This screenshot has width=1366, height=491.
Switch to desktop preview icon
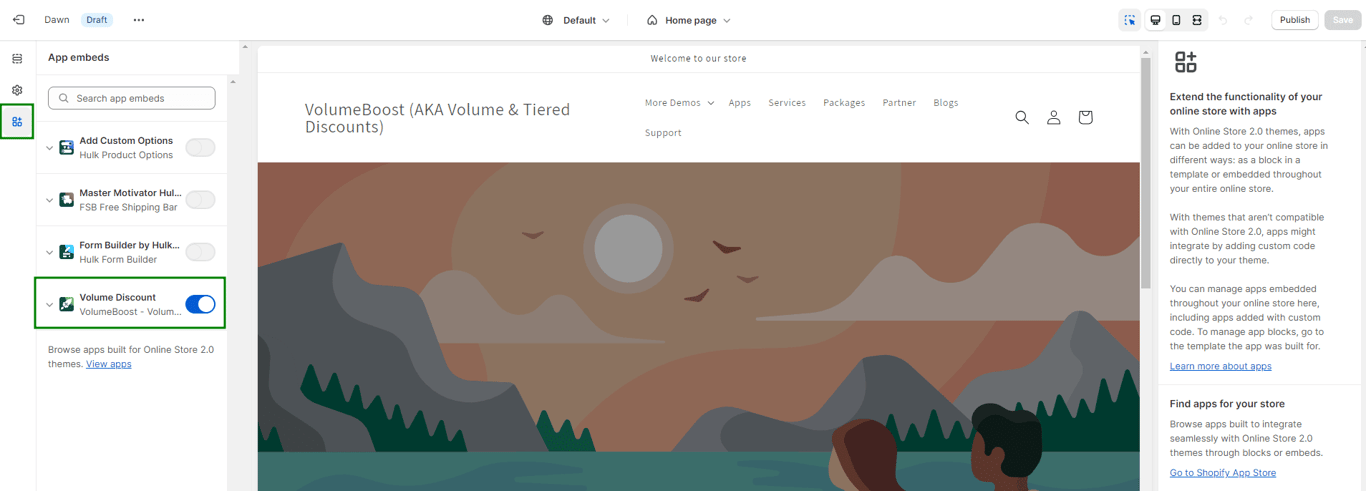[1155, 20]
